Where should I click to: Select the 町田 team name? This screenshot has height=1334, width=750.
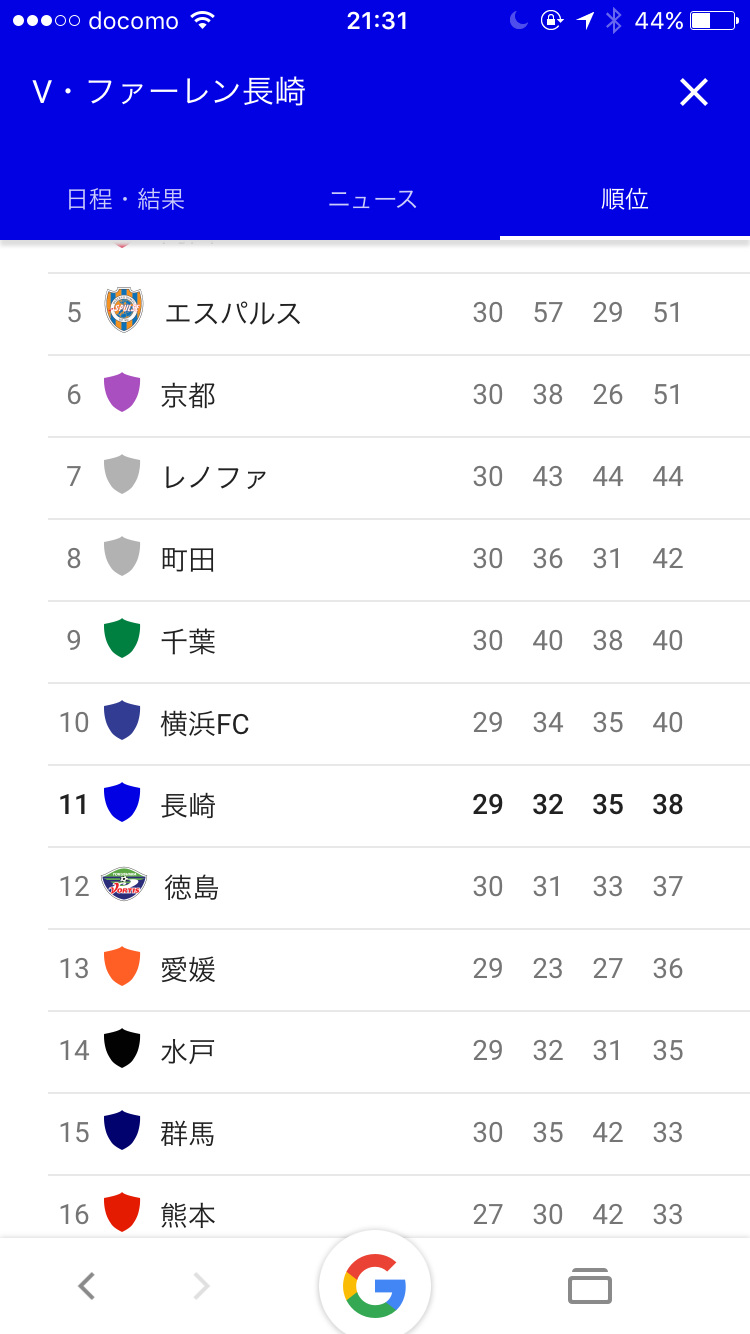pos(188,559)
